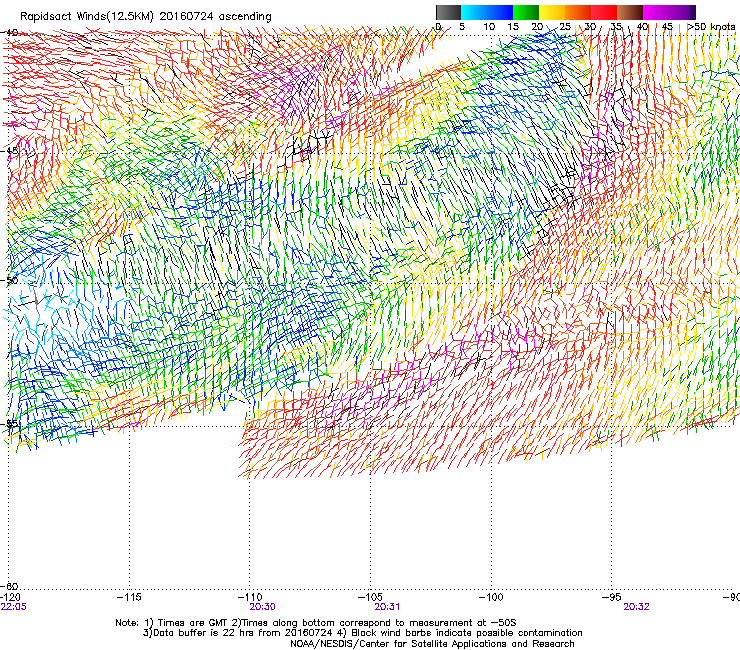Click the 20:32 measurement time label
Viewport: 740px width, 650px height.
pos(636,607)
